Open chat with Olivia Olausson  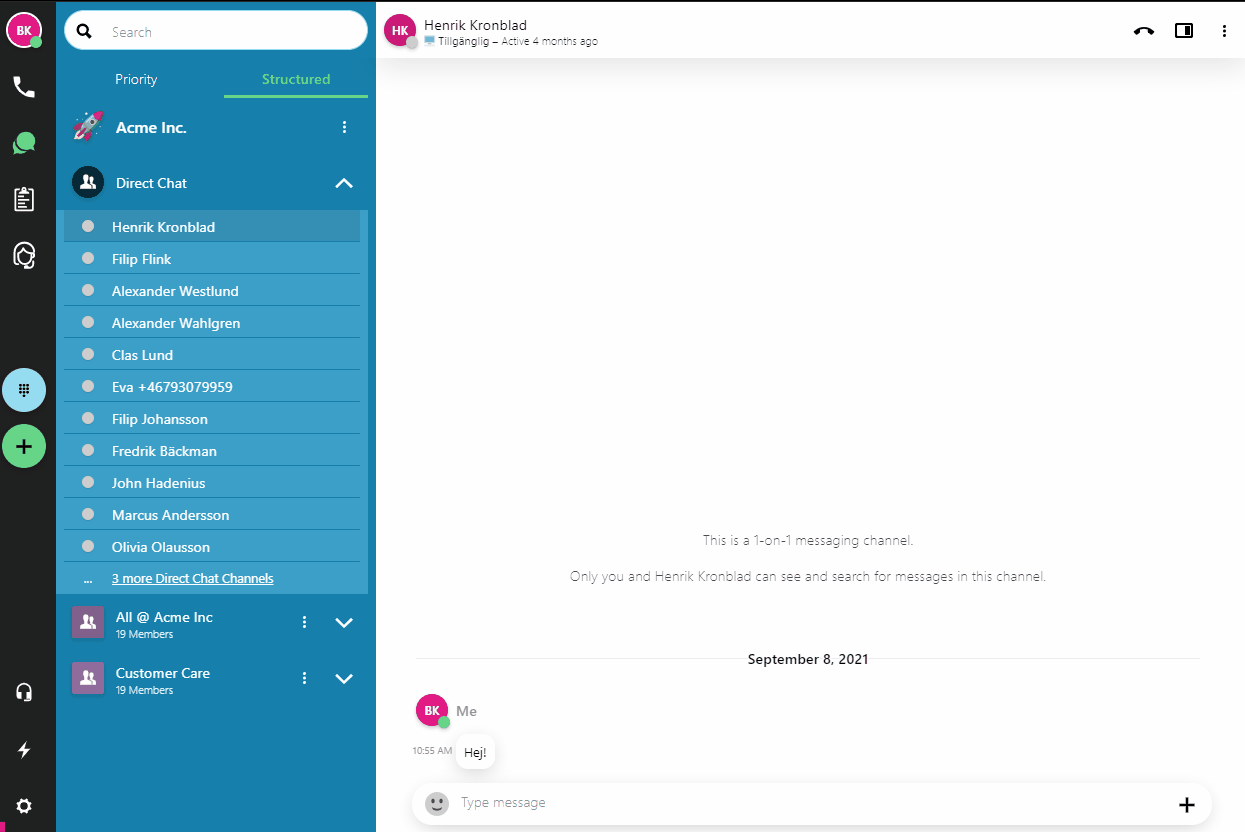(212, 547)
